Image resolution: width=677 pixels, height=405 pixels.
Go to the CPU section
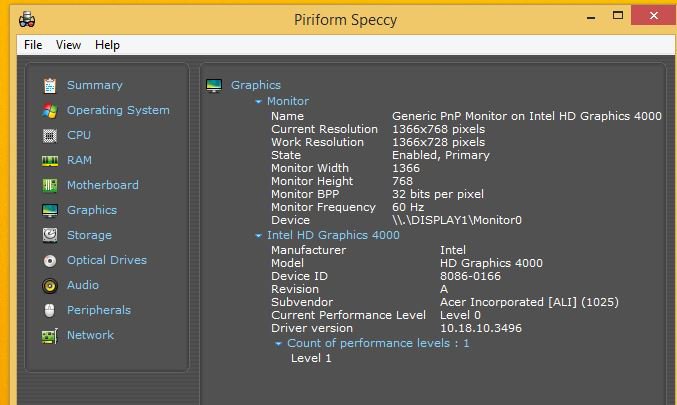coord(79,135)
